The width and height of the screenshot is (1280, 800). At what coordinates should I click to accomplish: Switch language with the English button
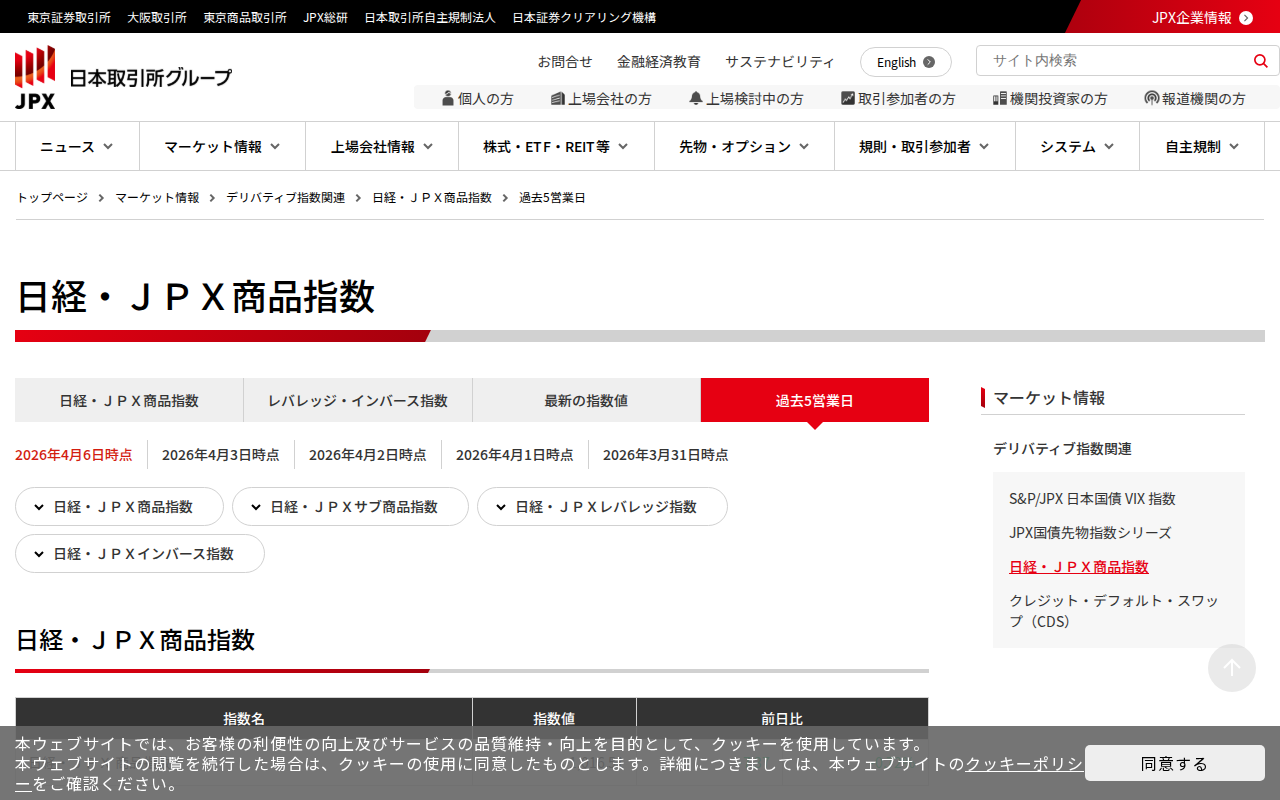pos(906,62)
